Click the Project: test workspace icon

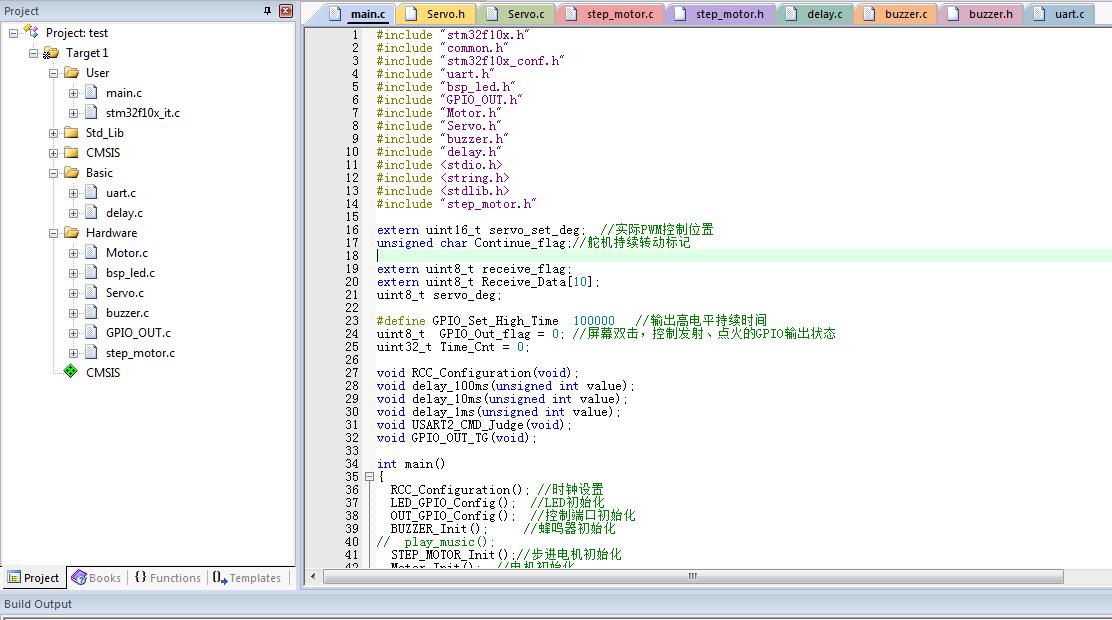31,32
